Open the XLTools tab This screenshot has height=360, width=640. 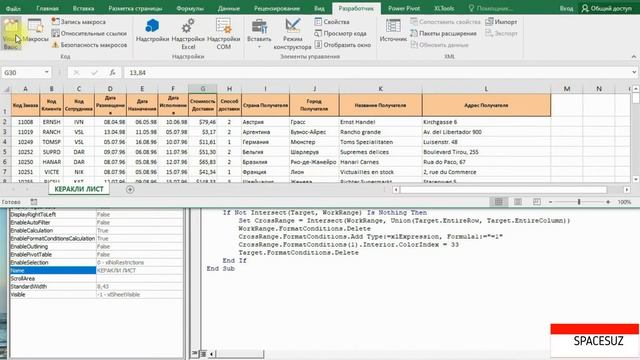(444, 8)
